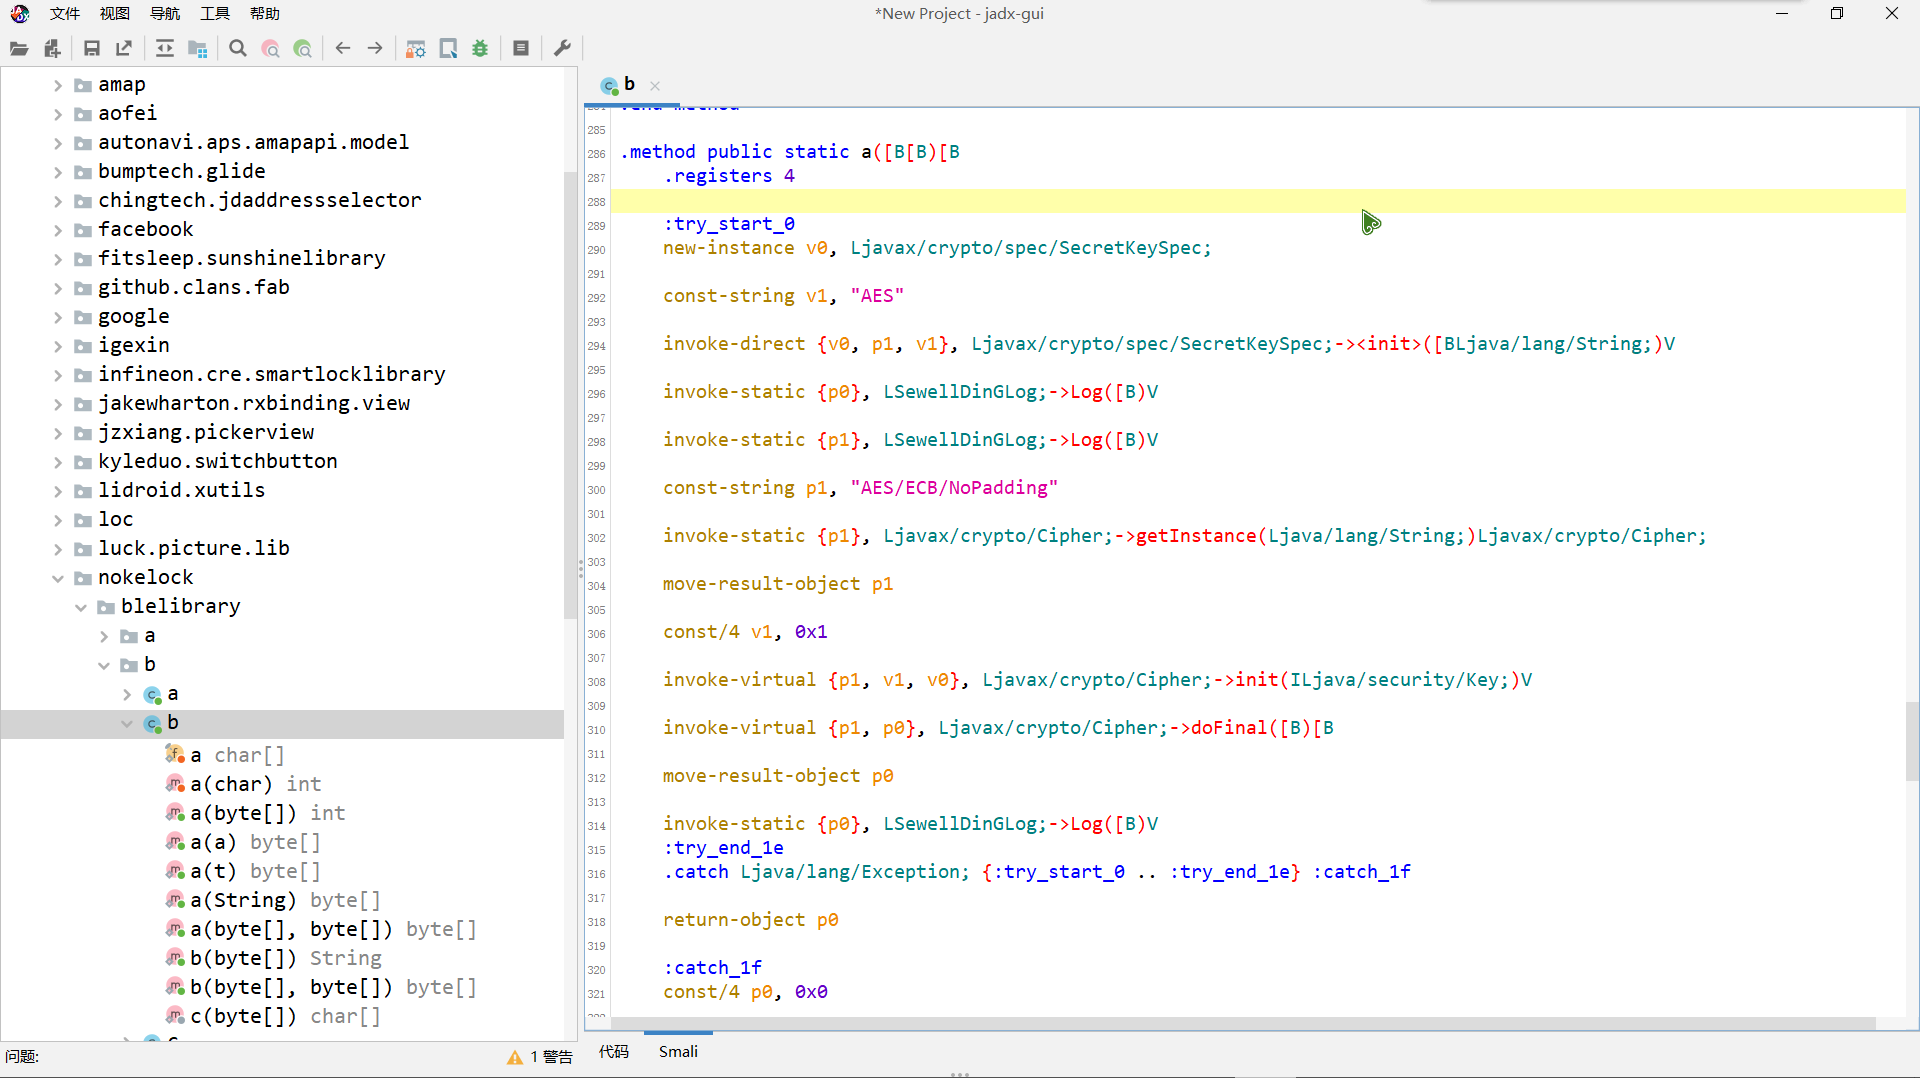The width and height of the screenshot is (1920, 1078).
Task: Click the log viewer icon
Action: [x=521, y=48]
